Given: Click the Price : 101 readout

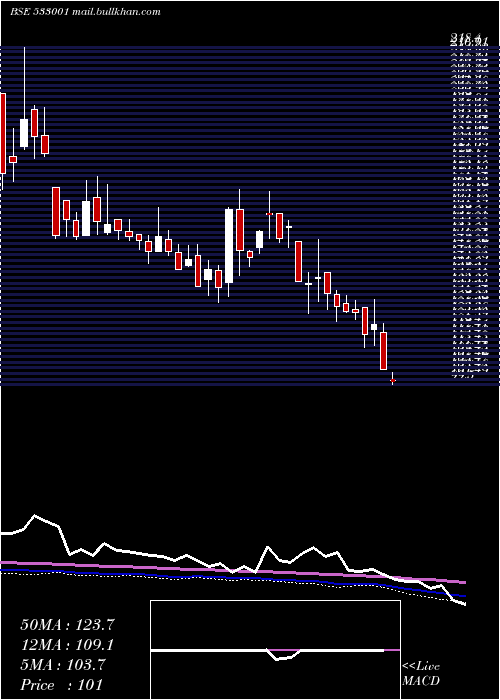Looking at the screenshot, I should (62, 685).
